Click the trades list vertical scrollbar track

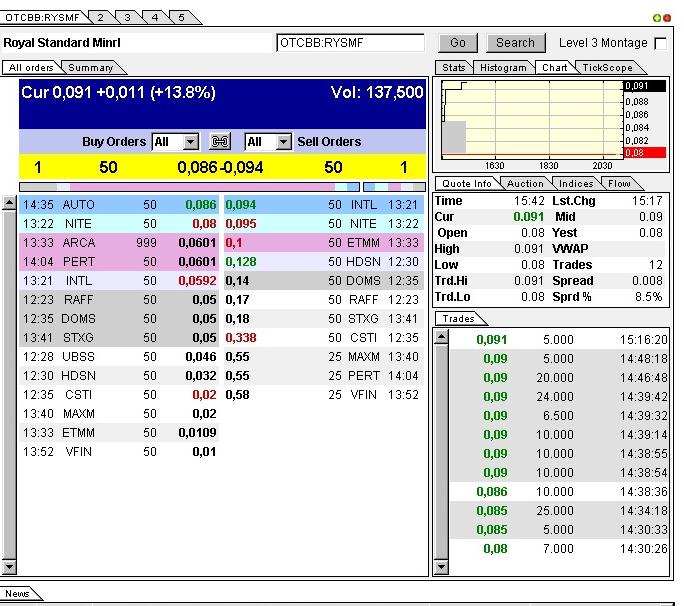(441, 452)
